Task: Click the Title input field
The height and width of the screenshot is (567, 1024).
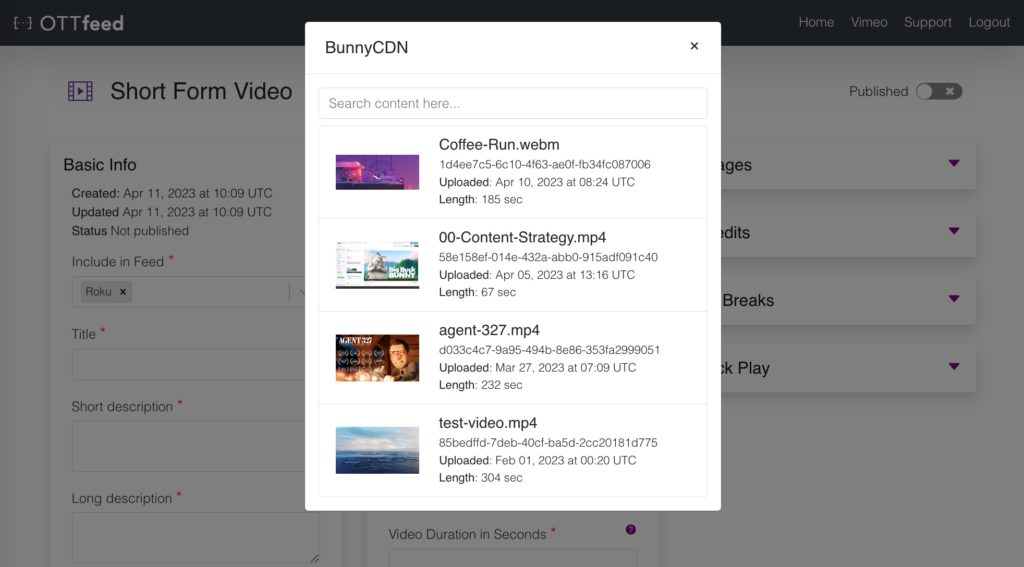Action: click(x=188, y=364)
